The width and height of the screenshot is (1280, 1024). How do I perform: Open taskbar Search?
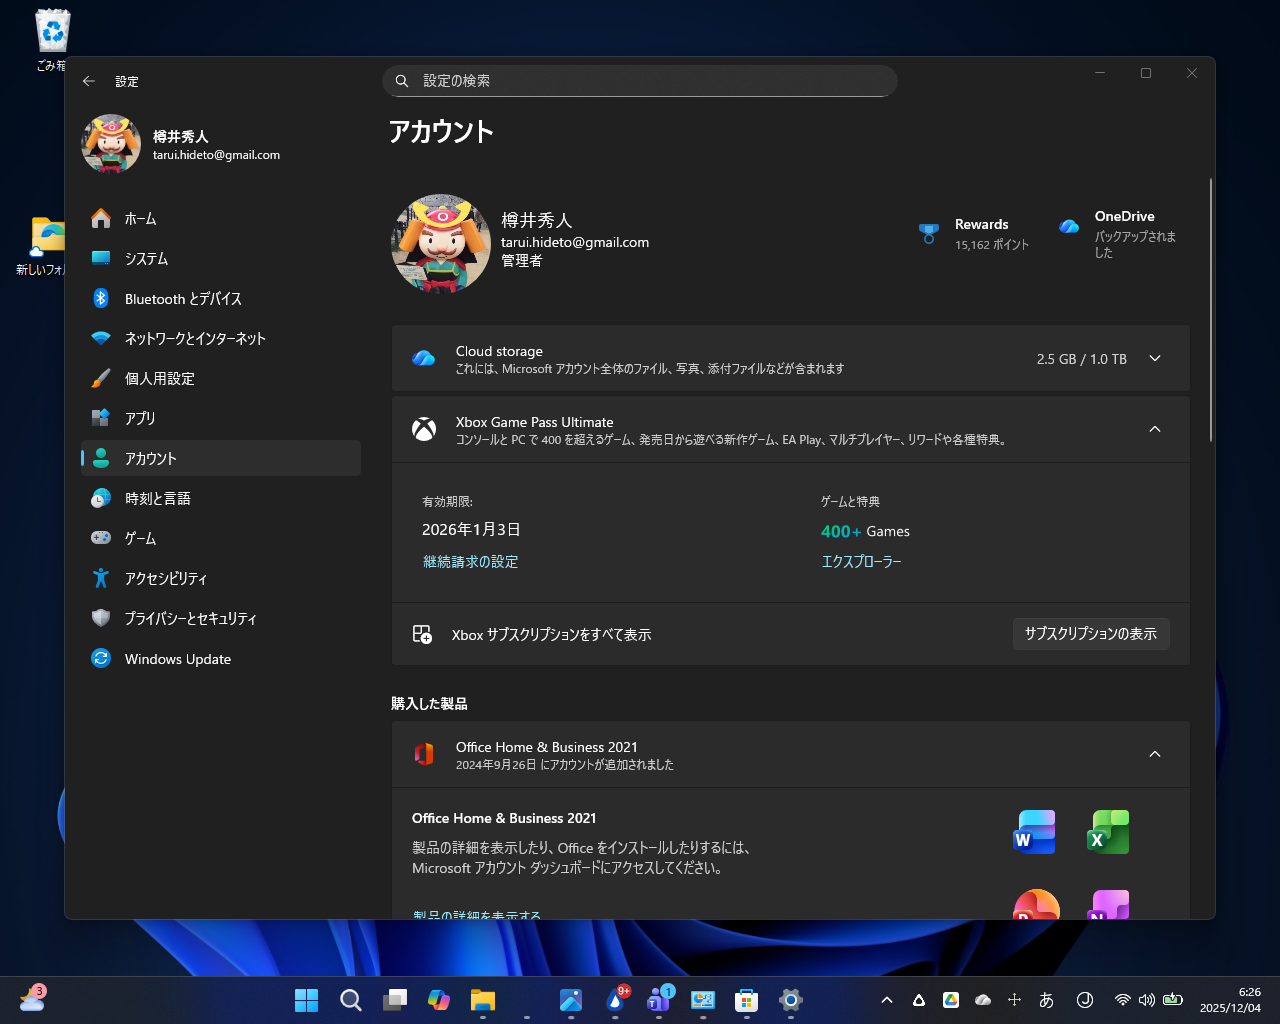coord(350,1000)
